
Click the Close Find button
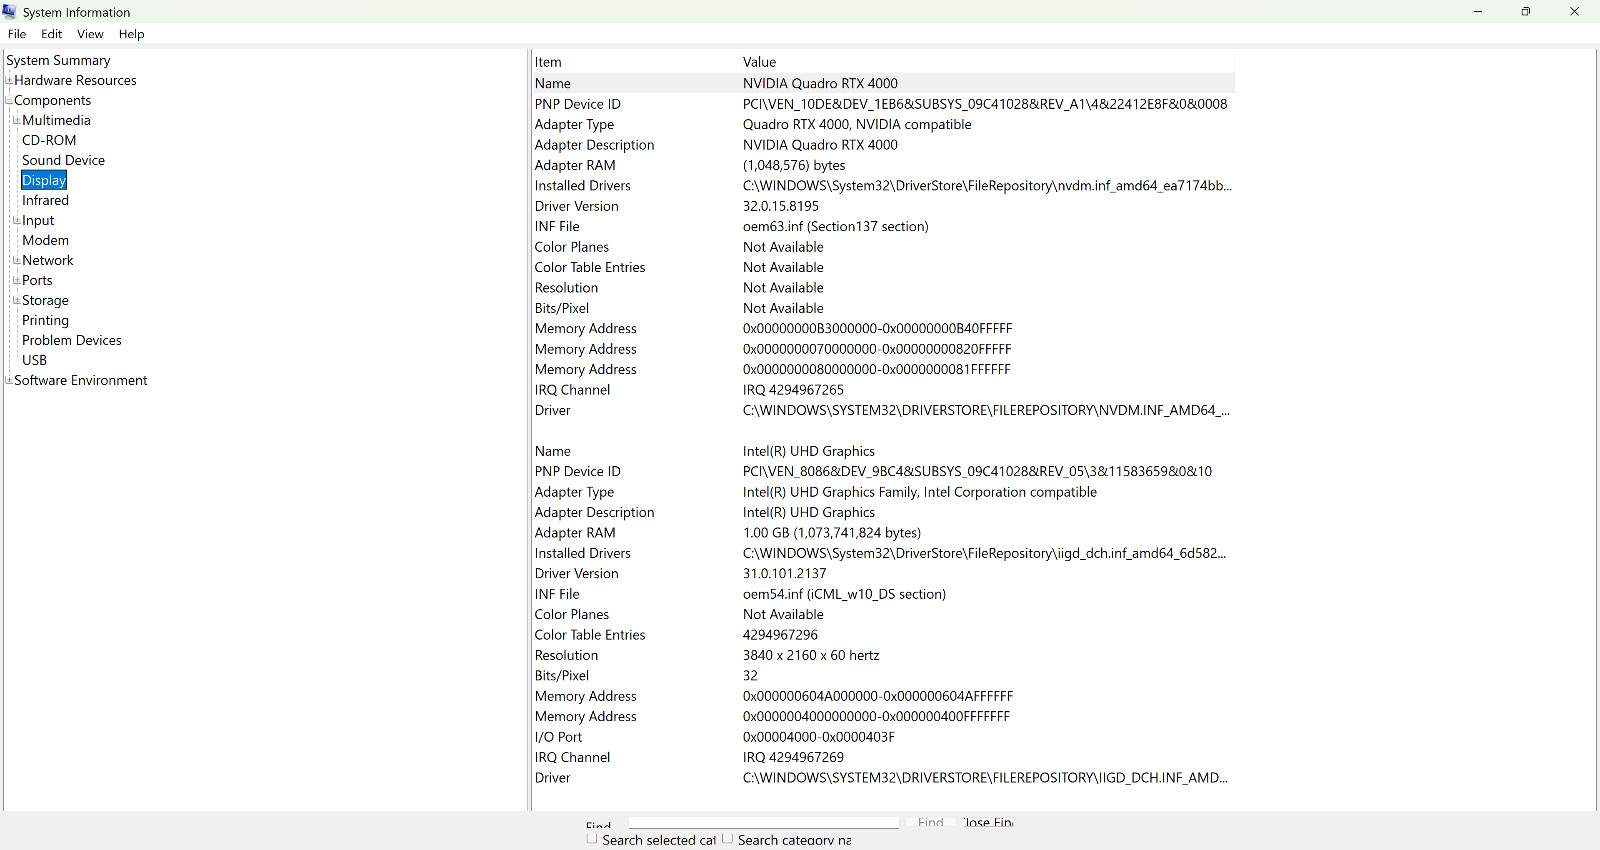[988, 822]
